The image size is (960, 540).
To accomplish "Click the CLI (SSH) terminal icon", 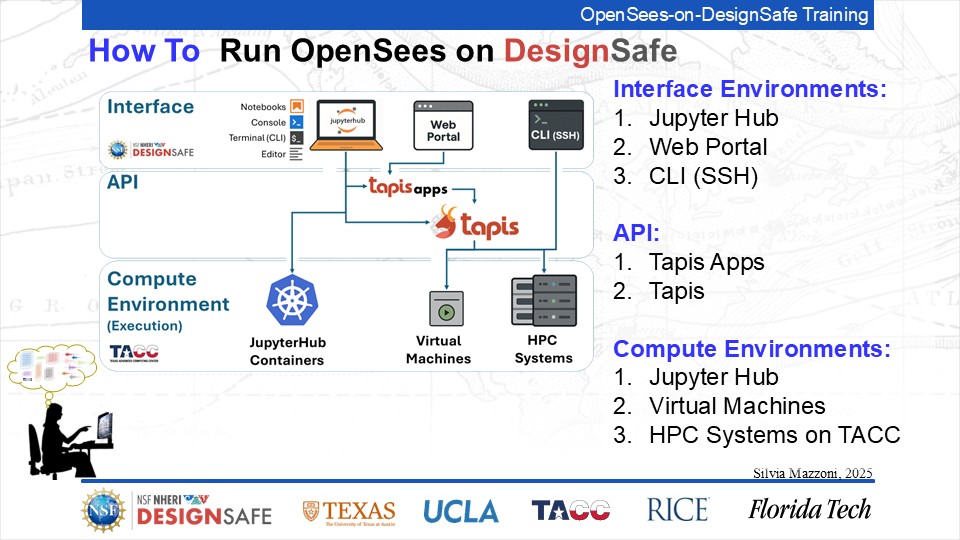I will point(555,126).
